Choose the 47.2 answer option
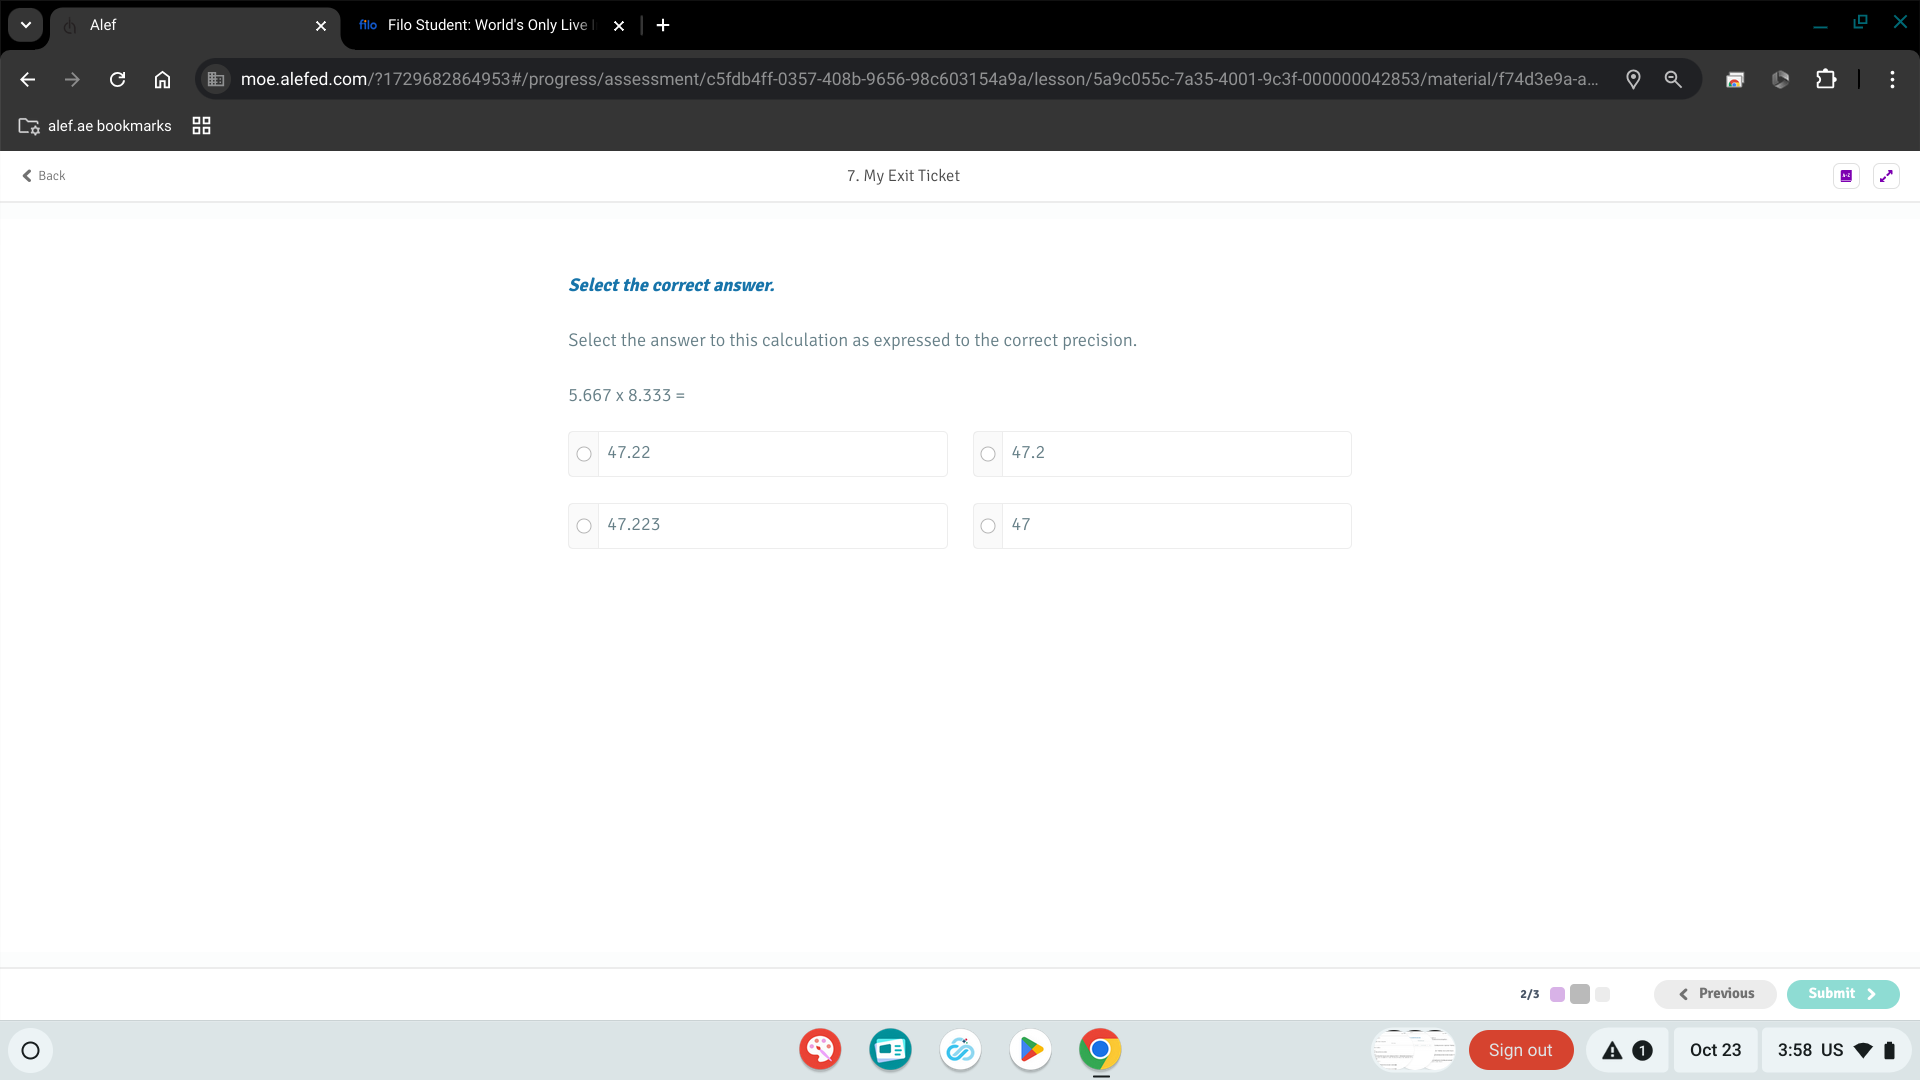1920x1080 pixels. [988, 454]
